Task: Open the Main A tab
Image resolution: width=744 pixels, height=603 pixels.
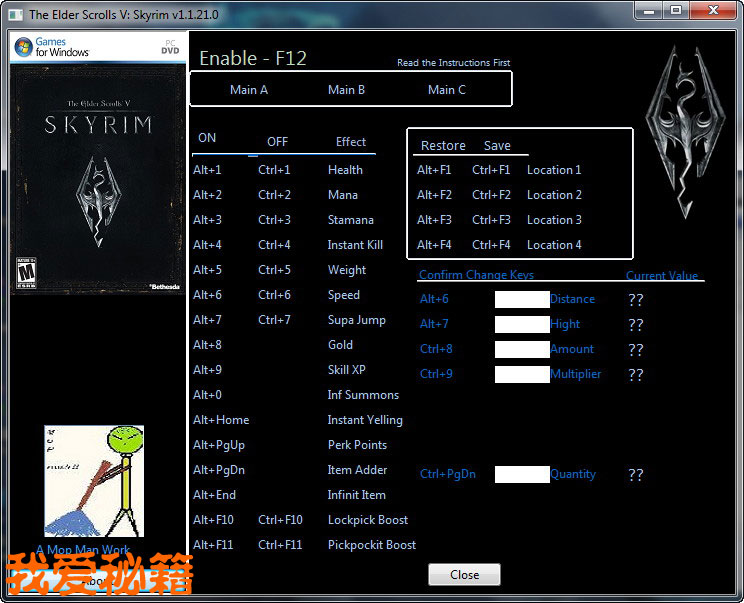Action: click(x=249, y=89)
